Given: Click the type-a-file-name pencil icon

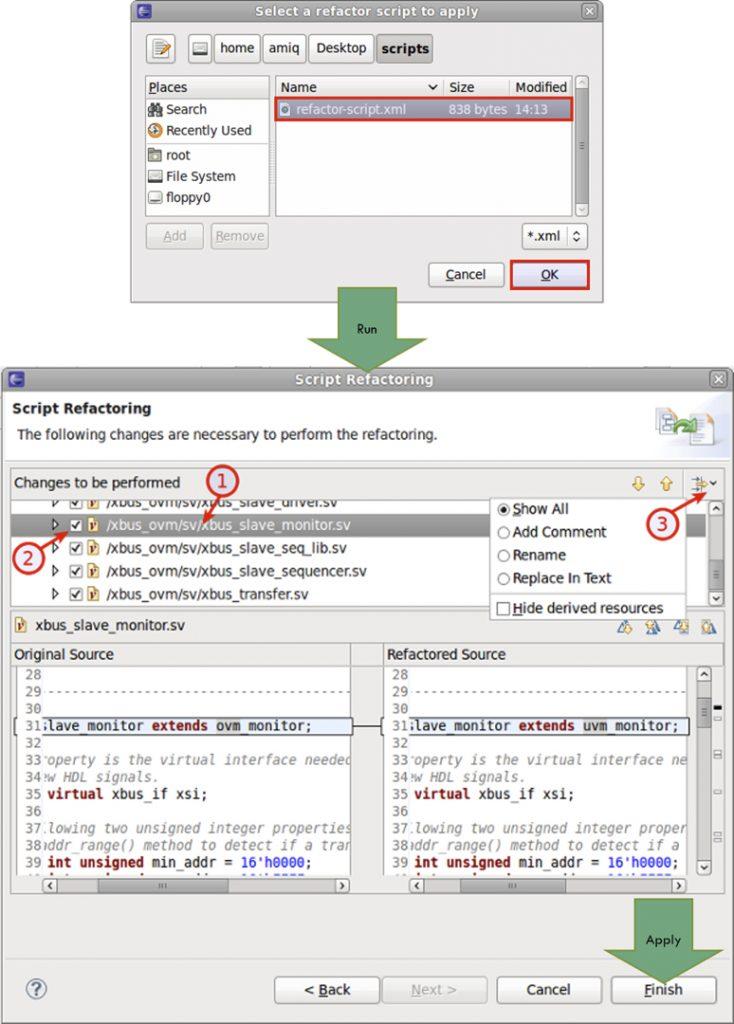Looking at the screenshot, I should pyautogui.click(x=161, y=49).
